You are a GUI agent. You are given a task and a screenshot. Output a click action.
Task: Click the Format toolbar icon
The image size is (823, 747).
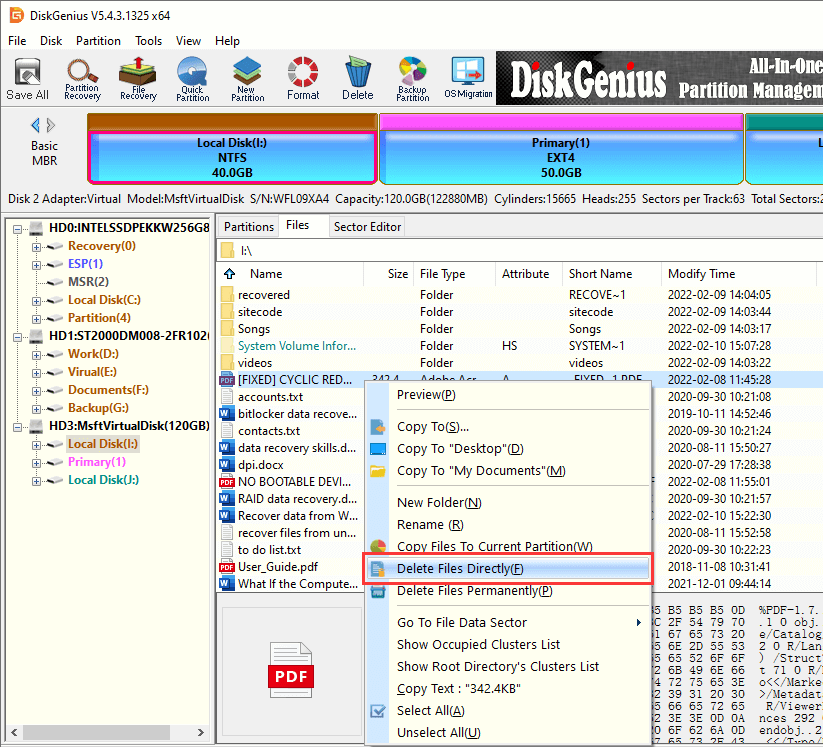click(303, 79)
